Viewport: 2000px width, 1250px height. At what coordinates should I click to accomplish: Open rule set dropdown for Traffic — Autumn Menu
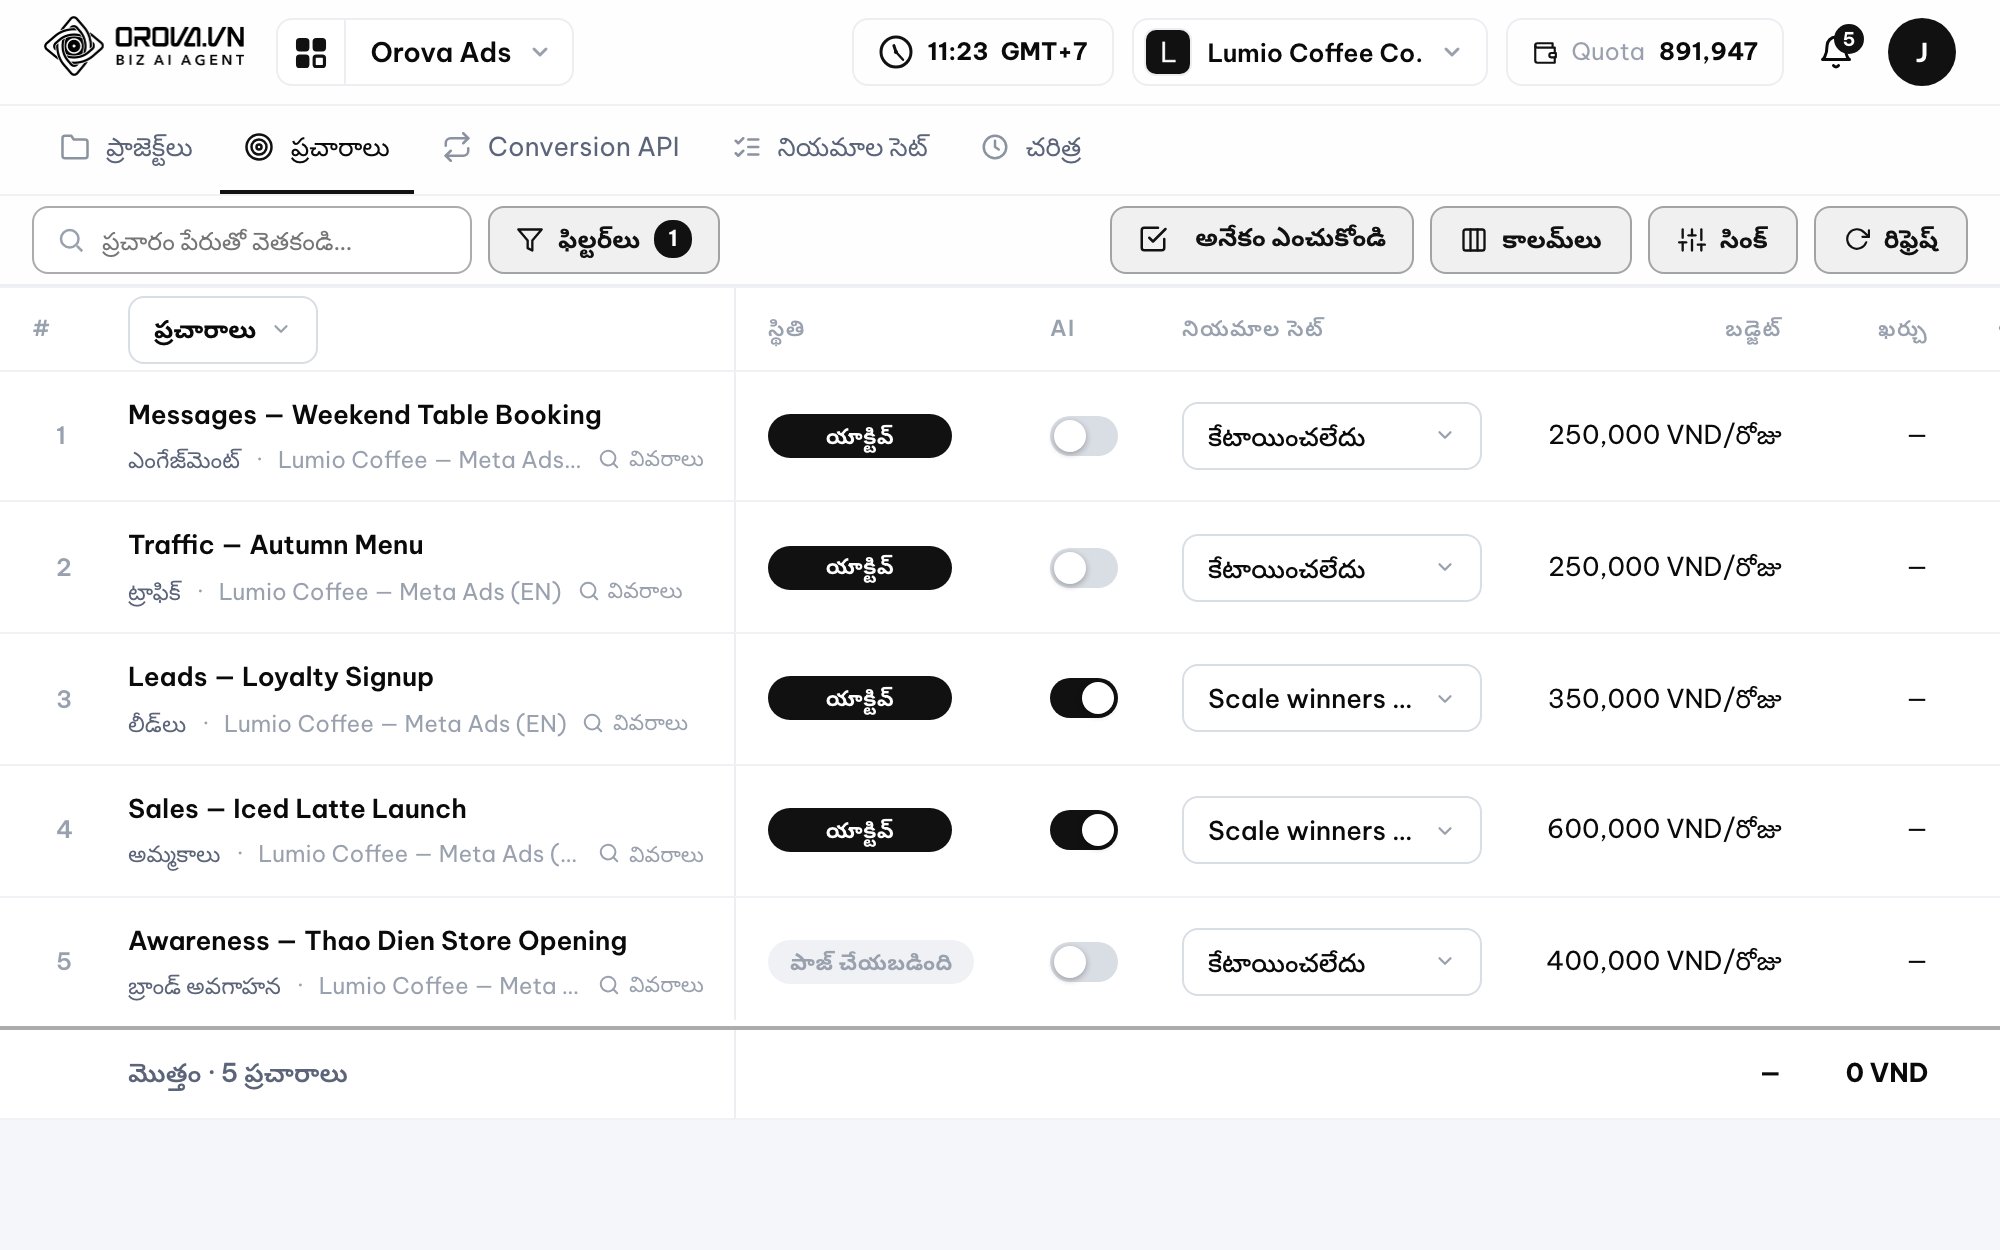pos(1331,568)
